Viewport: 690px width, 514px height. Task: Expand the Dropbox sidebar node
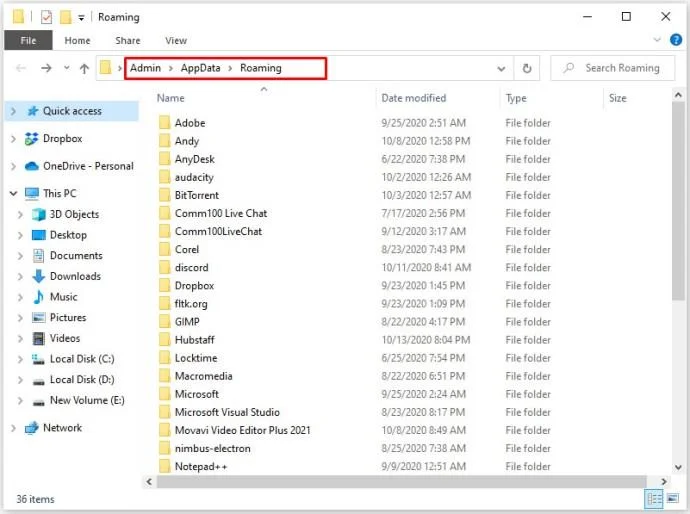point(13,139)
